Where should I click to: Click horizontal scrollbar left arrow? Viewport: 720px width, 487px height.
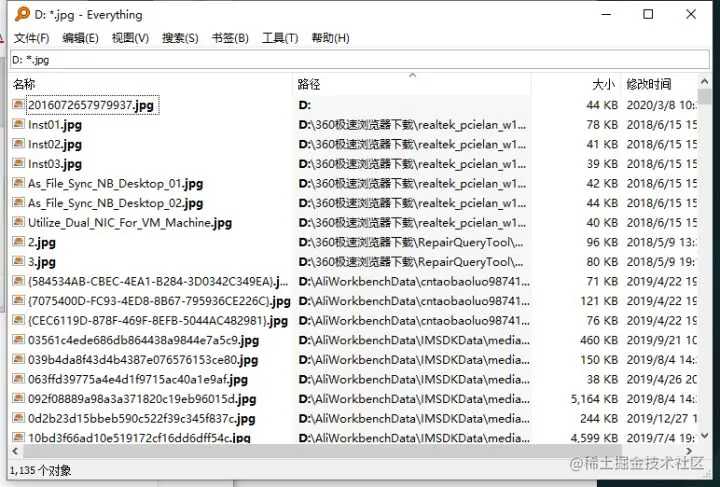coord(16,451)
